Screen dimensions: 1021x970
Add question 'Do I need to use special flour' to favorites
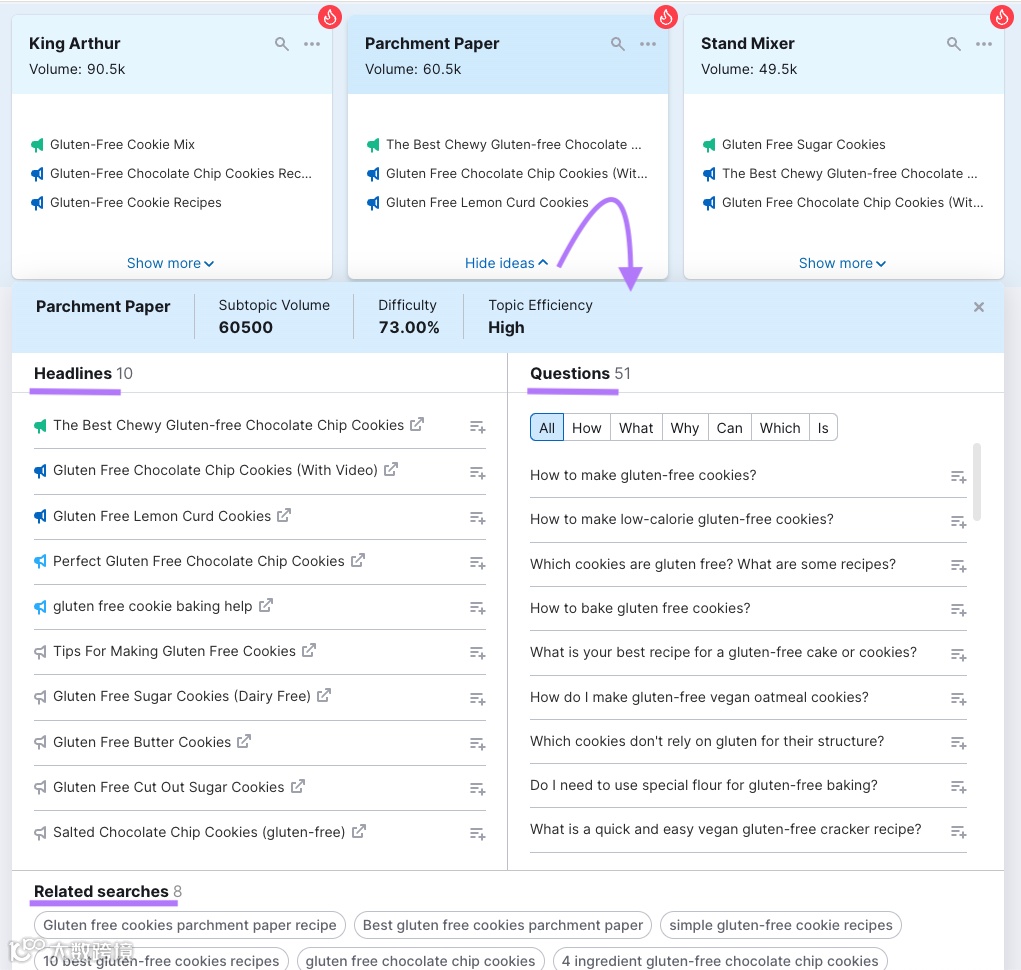click(x=958, y=787)
